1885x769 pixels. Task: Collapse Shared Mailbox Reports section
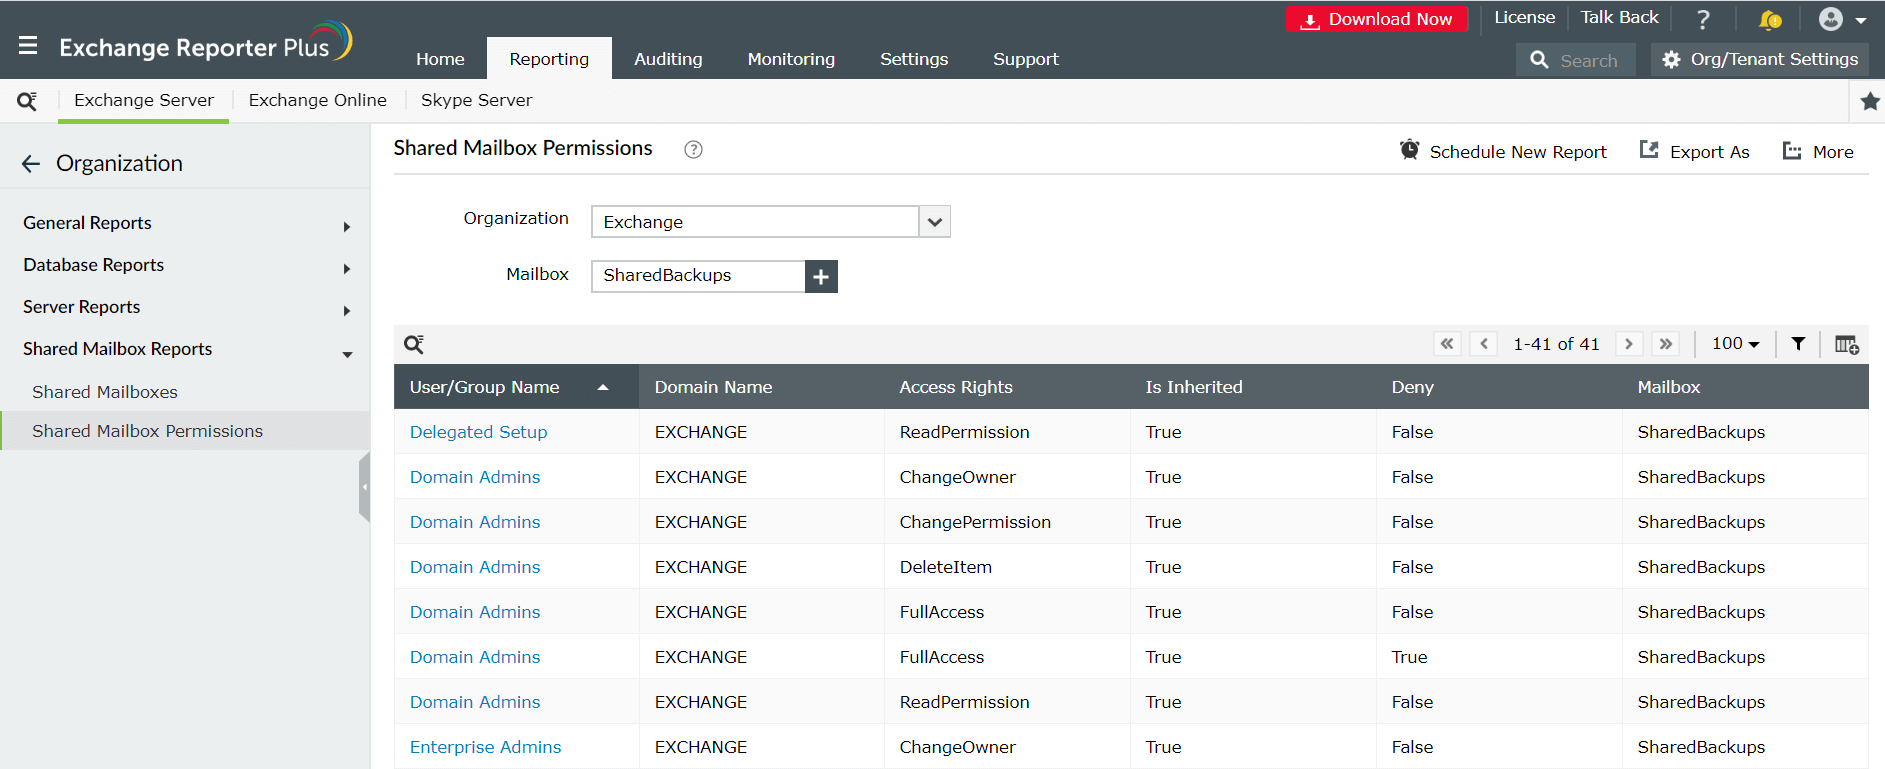346,354
